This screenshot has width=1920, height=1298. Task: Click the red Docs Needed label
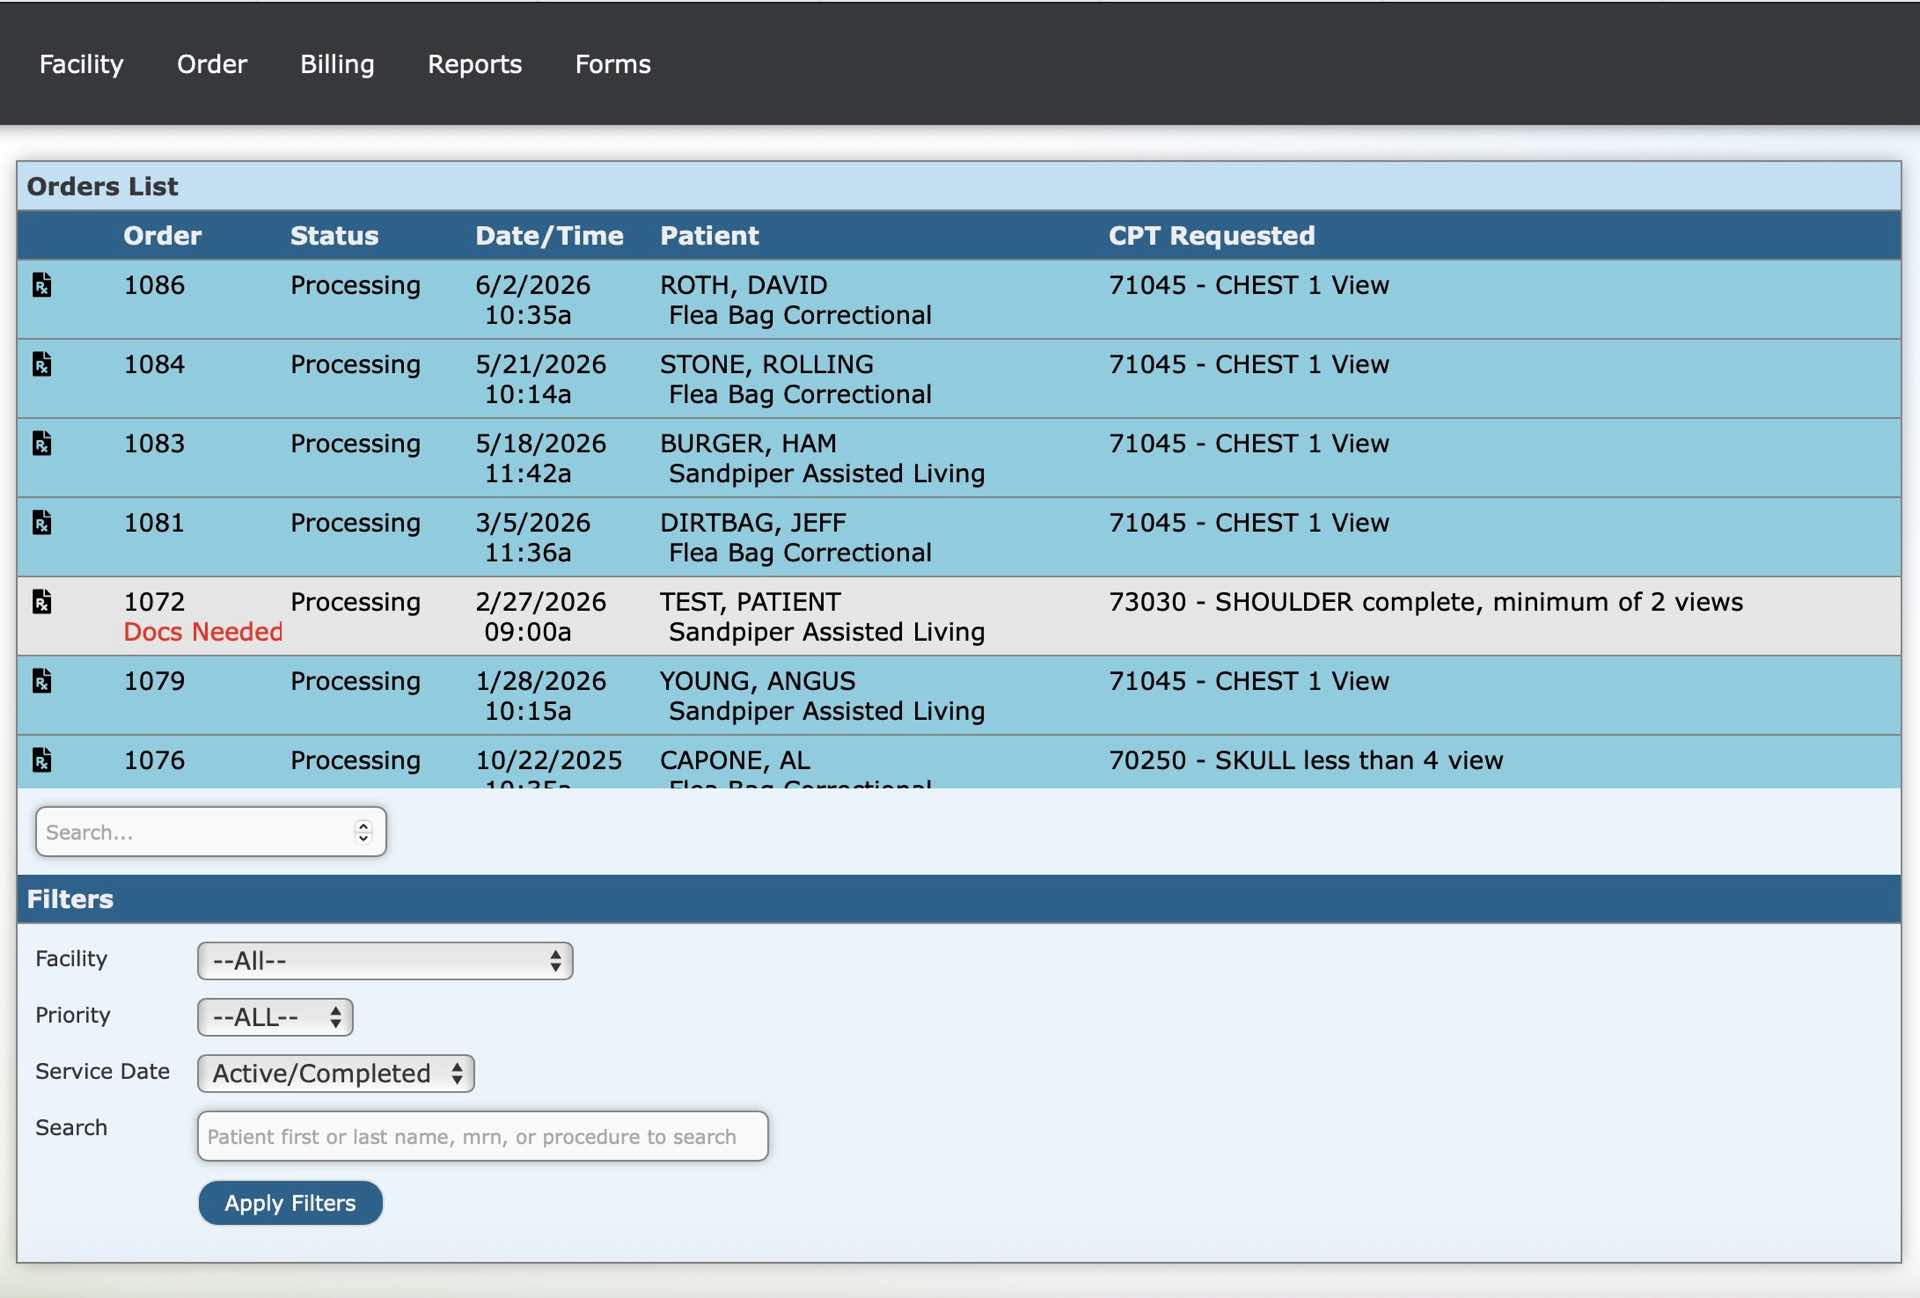coord(203,632)
